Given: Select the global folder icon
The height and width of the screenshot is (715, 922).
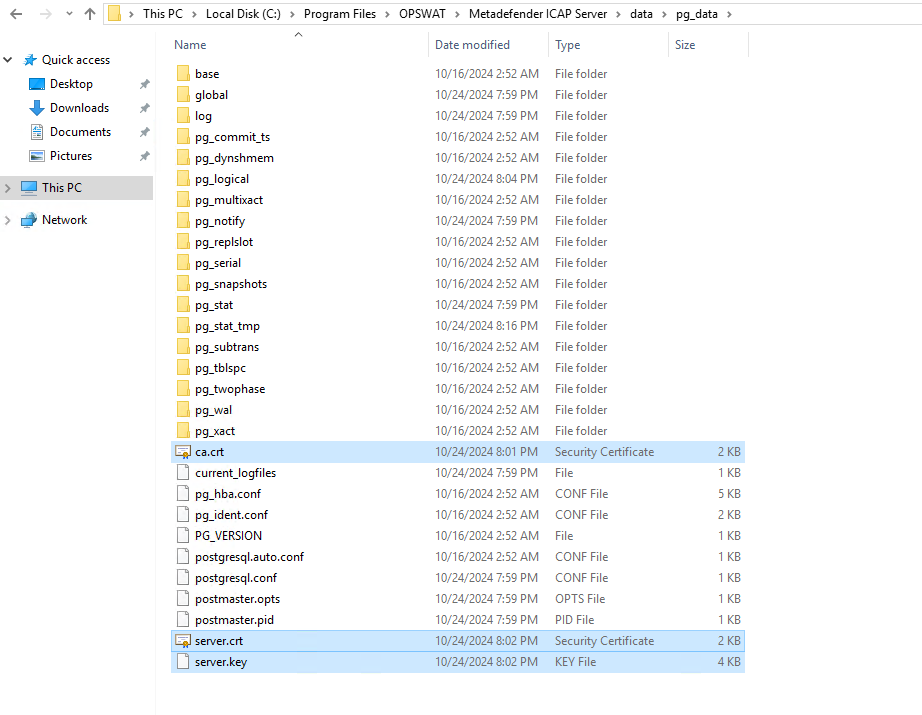Looking at the screenshot, I should pos(183,95).
